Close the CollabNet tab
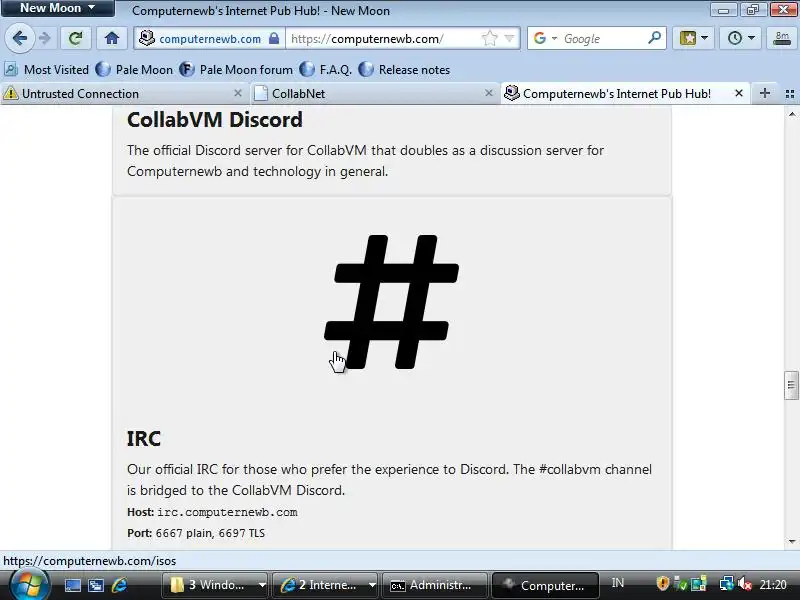This screenshot has width=800, height=600. tap(489, 93)
